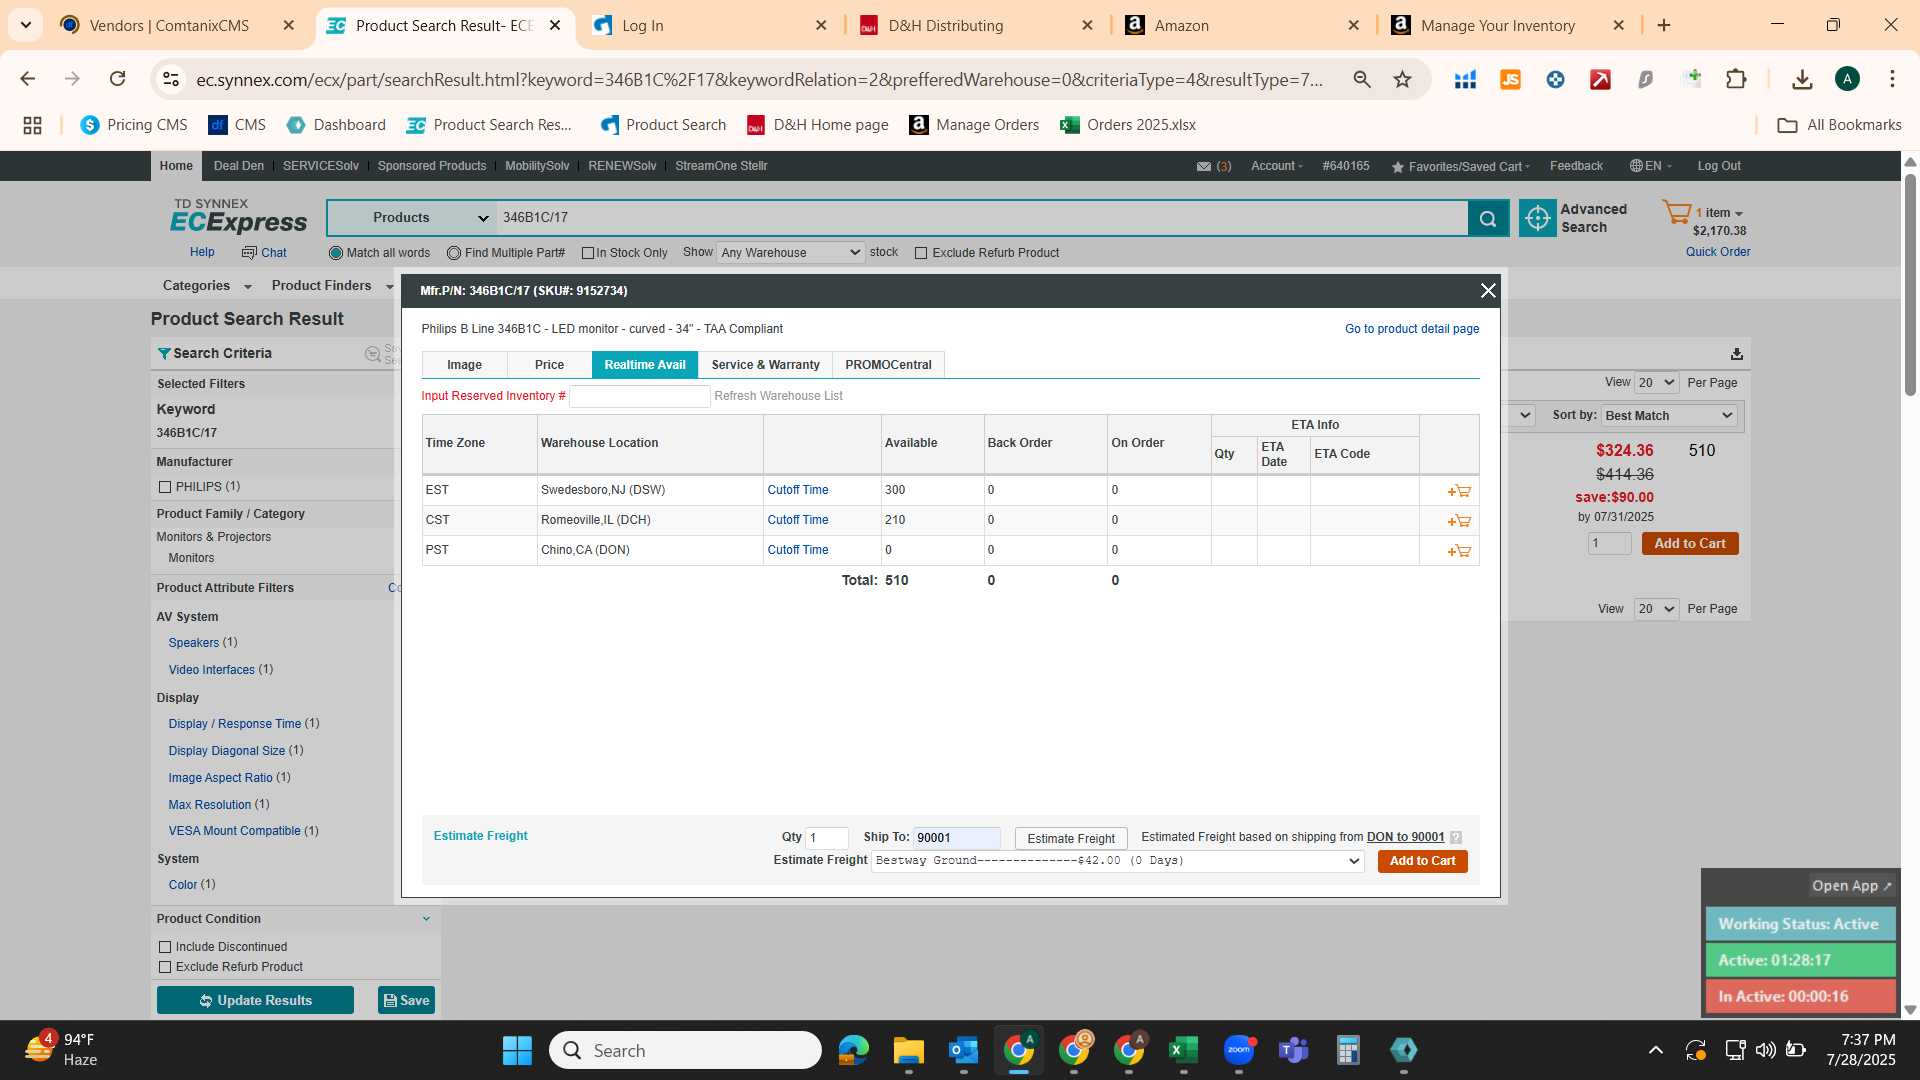This screenshot has height=1080, width=1920.
Task: Click the Chat icon link
Action: pyautogui.click(x=264, y=253)
